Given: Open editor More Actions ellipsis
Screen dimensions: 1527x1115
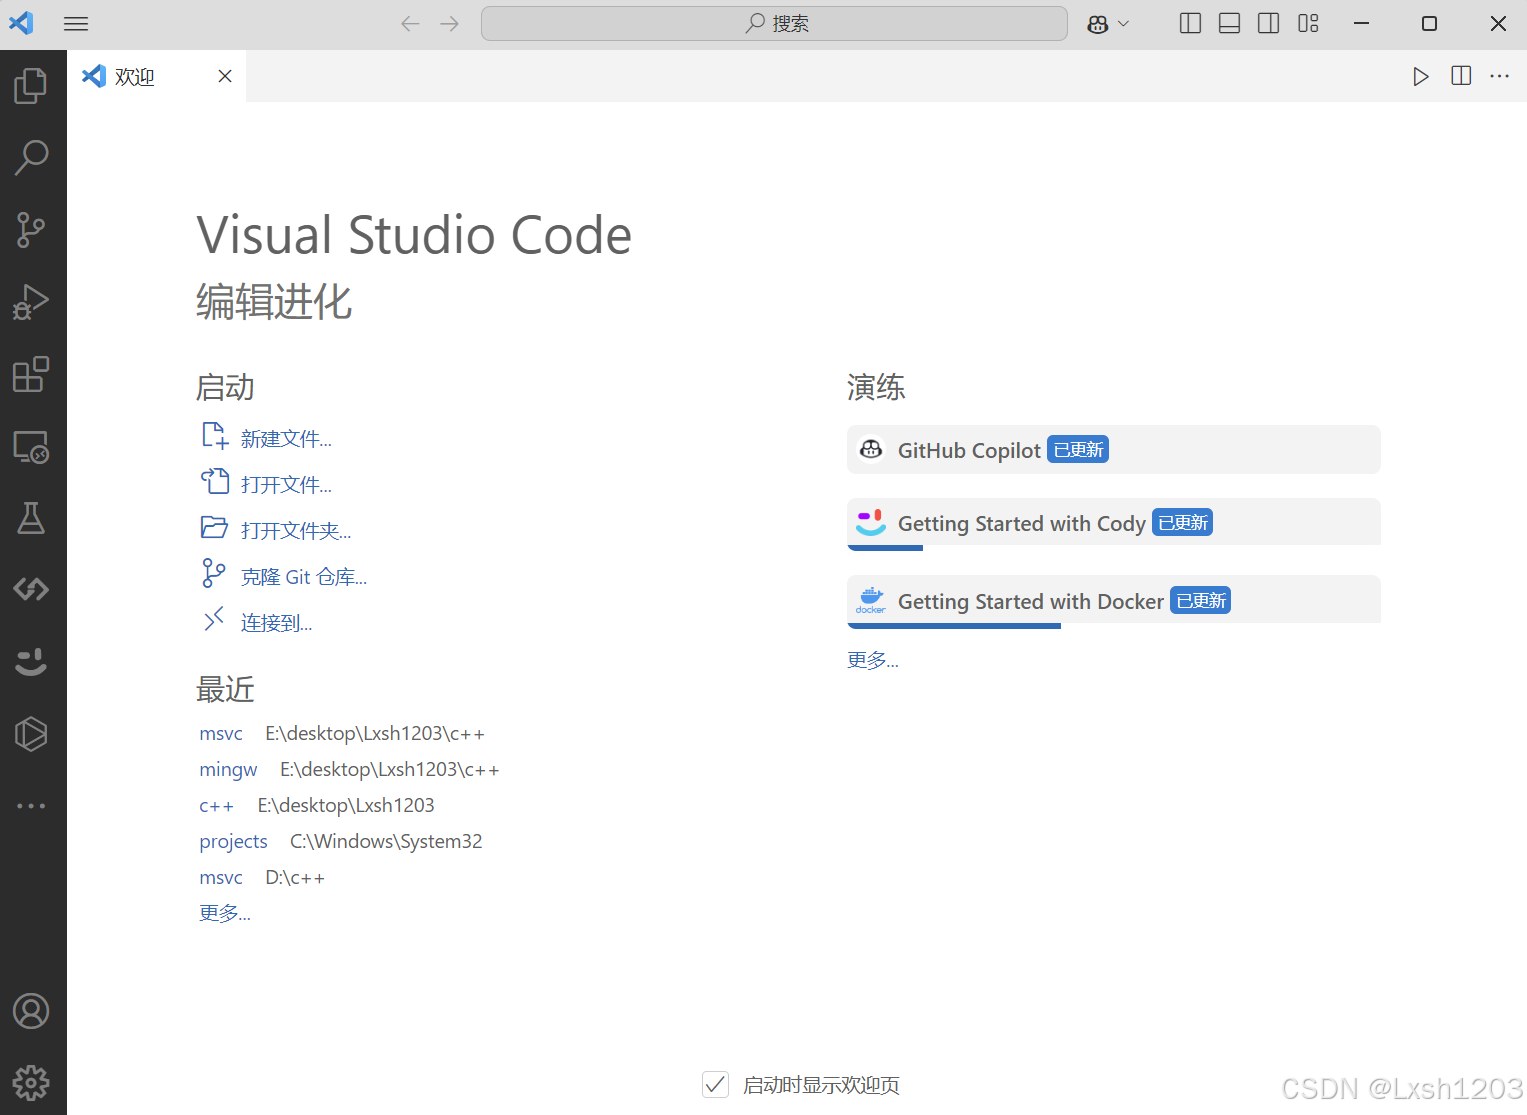Looking at the screenshot, I should pos(1500,76).
